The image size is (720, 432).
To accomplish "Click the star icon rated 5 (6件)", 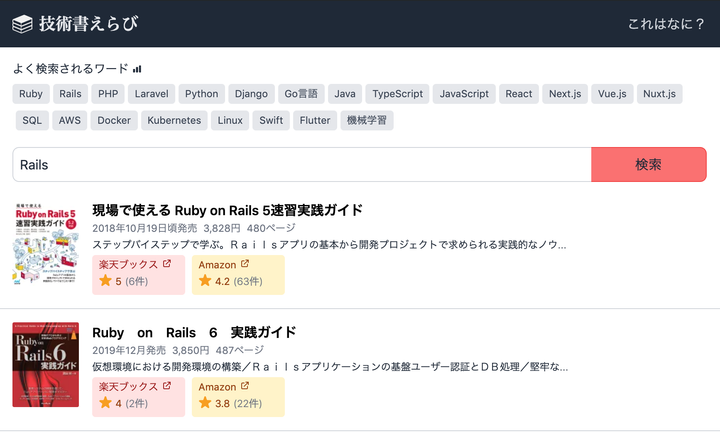I will [106, 281].
